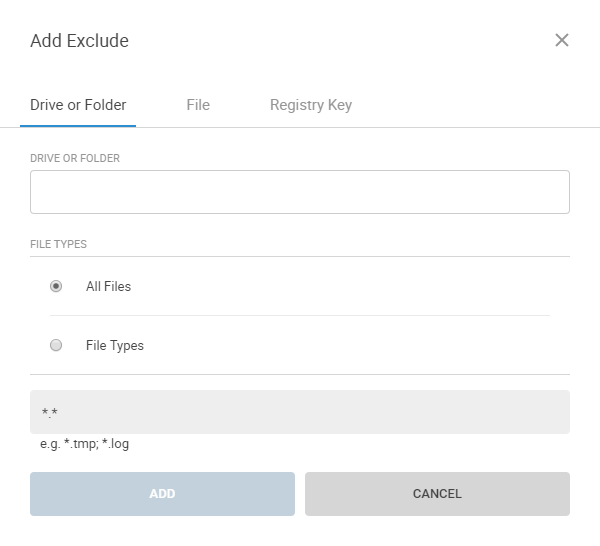Click the DRIVE OR FOLDER field caption

point(75,158)
